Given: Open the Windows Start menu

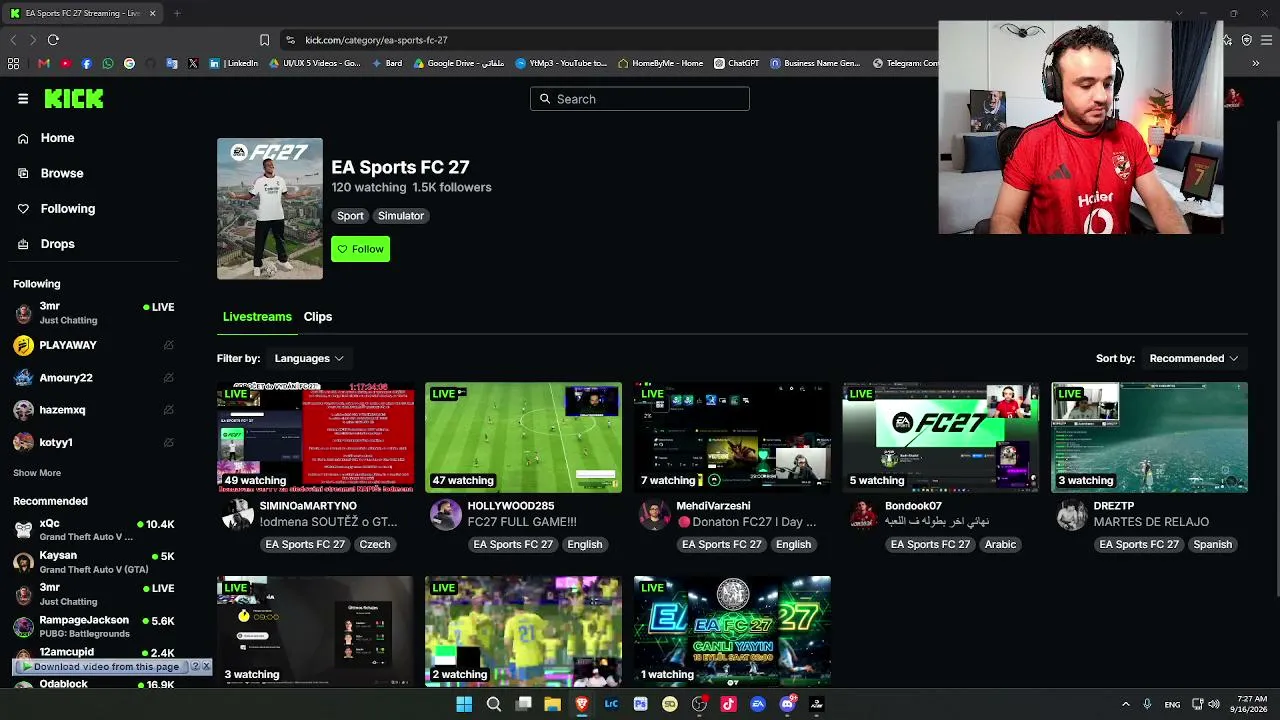Looking at the screenshot, I should (x=464, y=704).
